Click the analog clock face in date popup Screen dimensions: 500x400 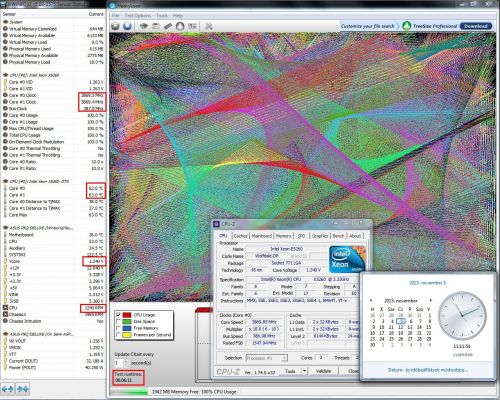pyautogui.click(x=462, y=316)
